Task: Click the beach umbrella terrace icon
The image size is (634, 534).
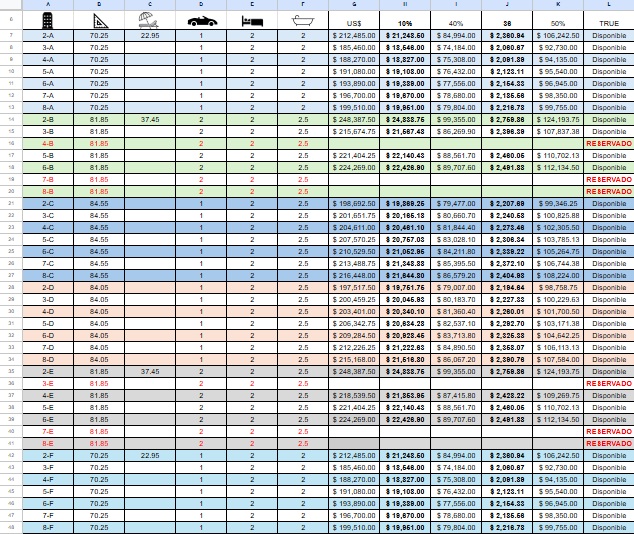Action: (150, 20)
